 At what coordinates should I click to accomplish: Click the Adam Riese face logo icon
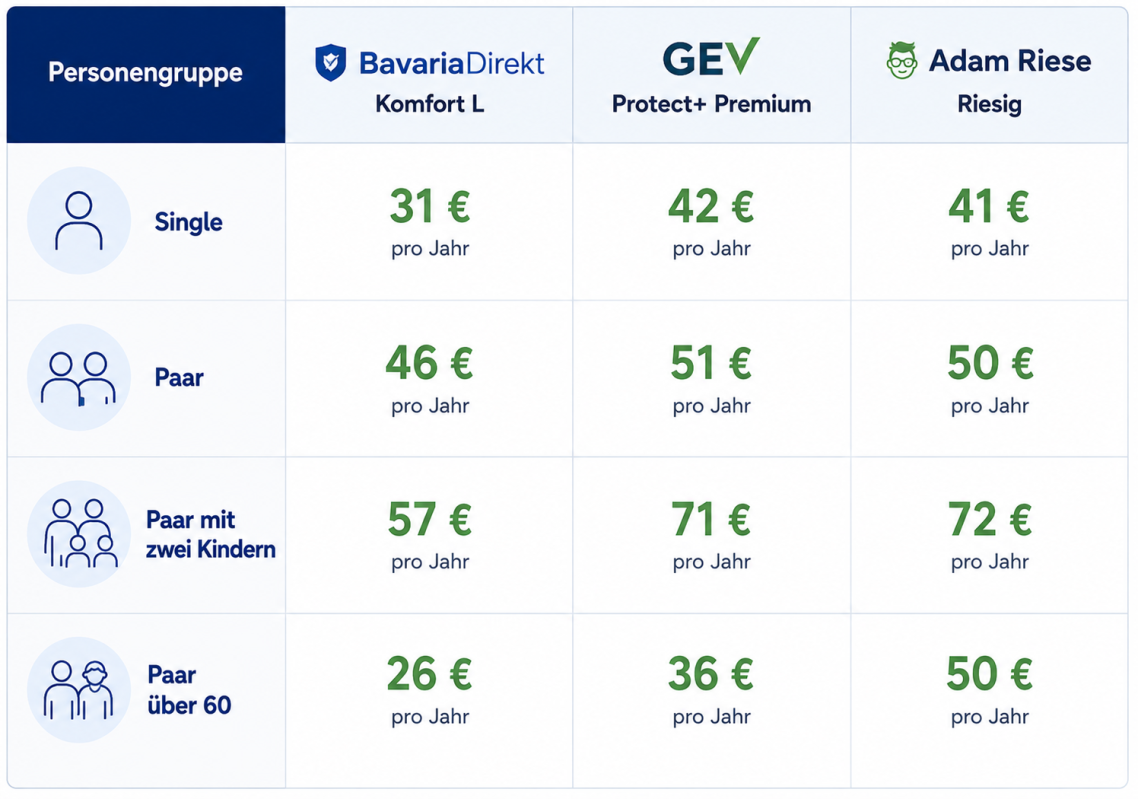(x=901, y=60)
